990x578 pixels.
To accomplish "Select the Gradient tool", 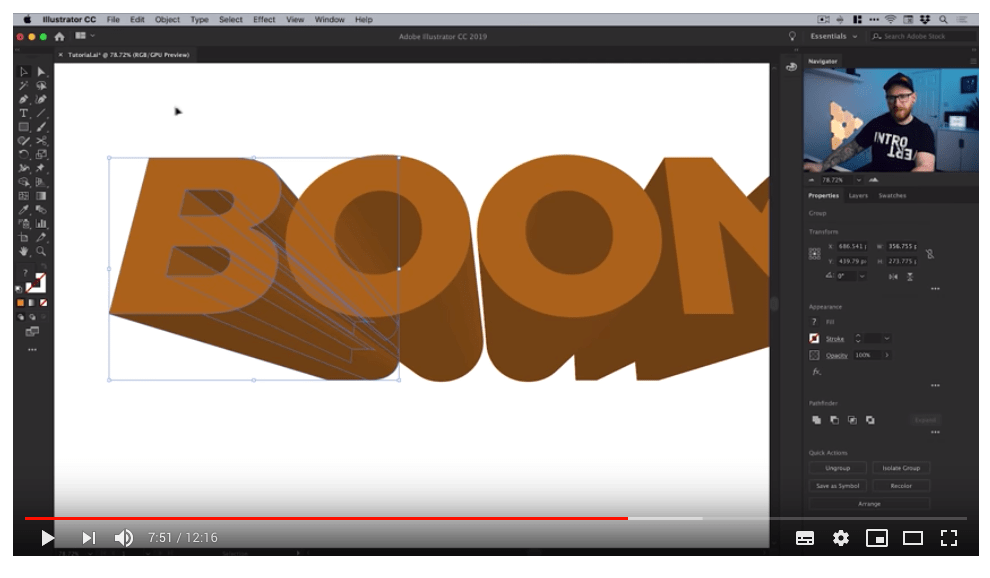I will tap(41, 196).
